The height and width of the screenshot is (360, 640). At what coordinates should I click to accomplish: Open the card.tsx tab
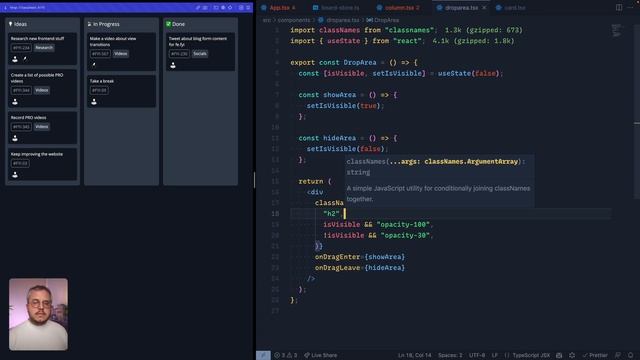511,8
